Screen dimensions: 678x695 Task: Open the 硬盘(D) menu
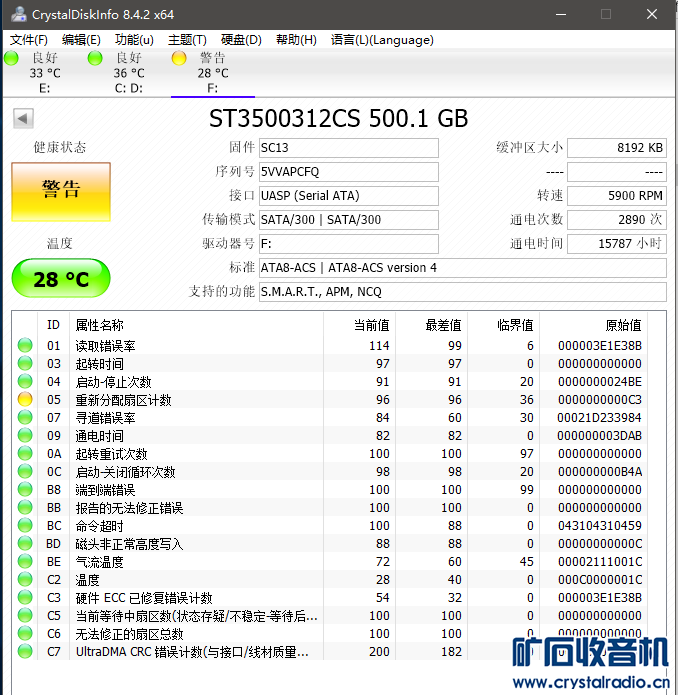click(241, 40)
